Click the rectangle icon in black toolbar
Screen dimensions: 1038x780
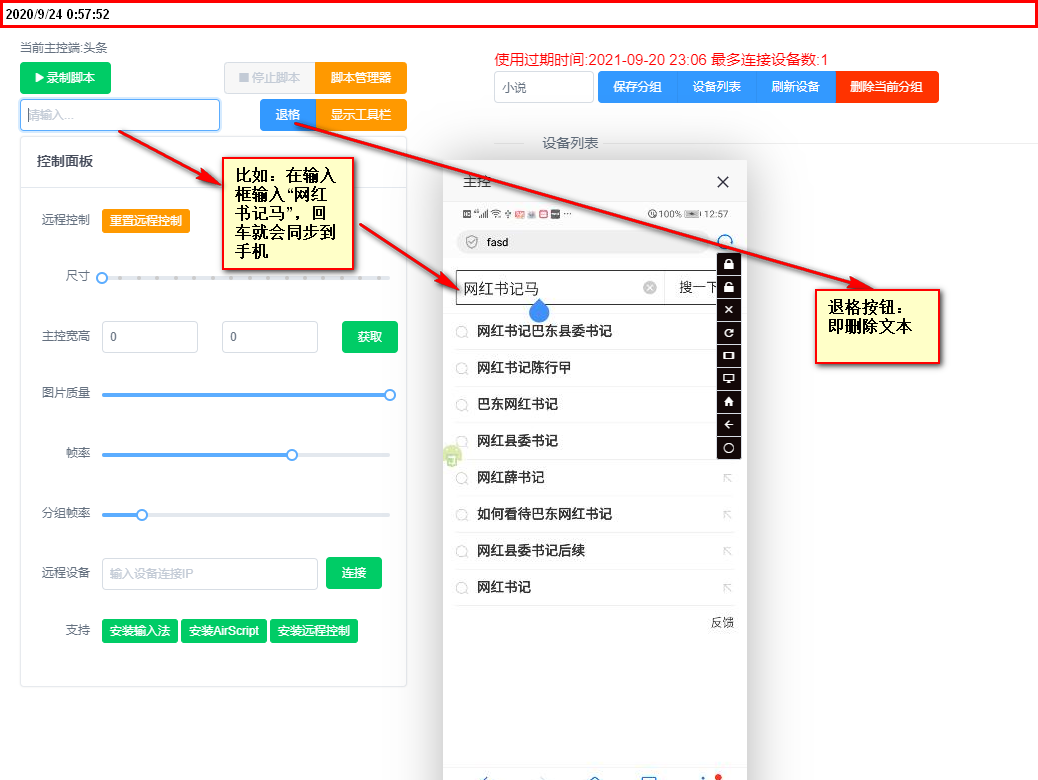(728, 356)
